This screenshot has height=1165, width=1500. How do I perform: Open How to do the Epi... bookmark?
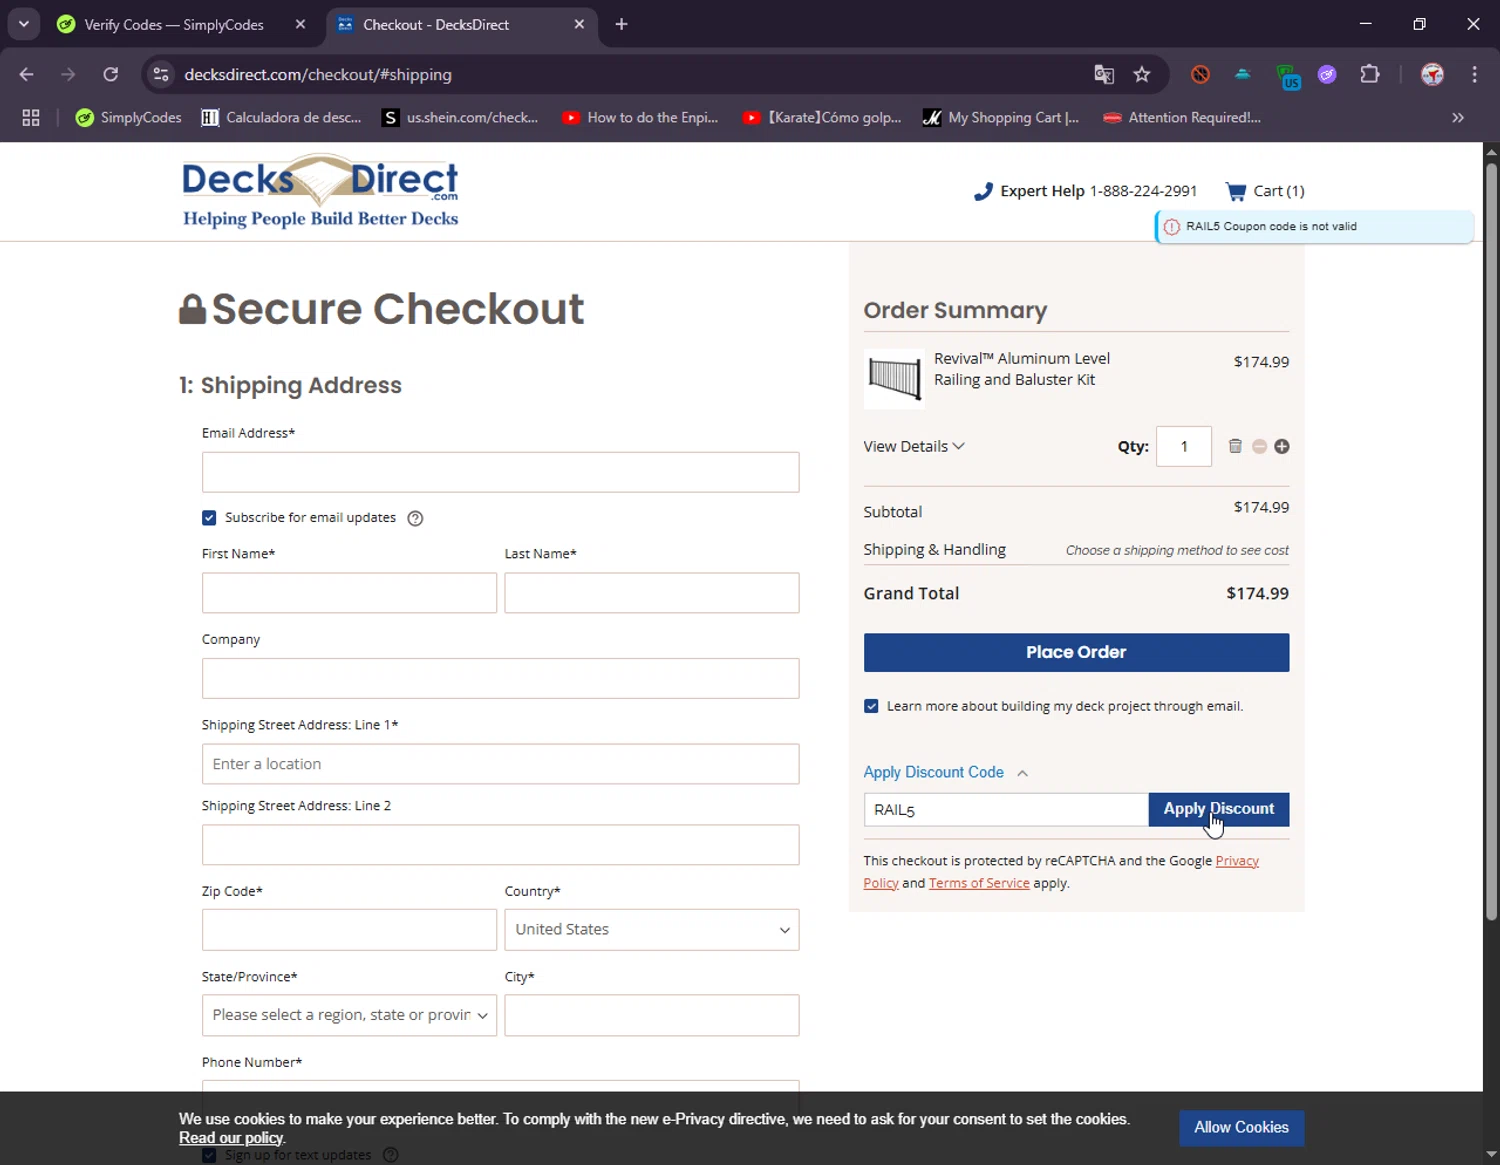pos(641,117)
